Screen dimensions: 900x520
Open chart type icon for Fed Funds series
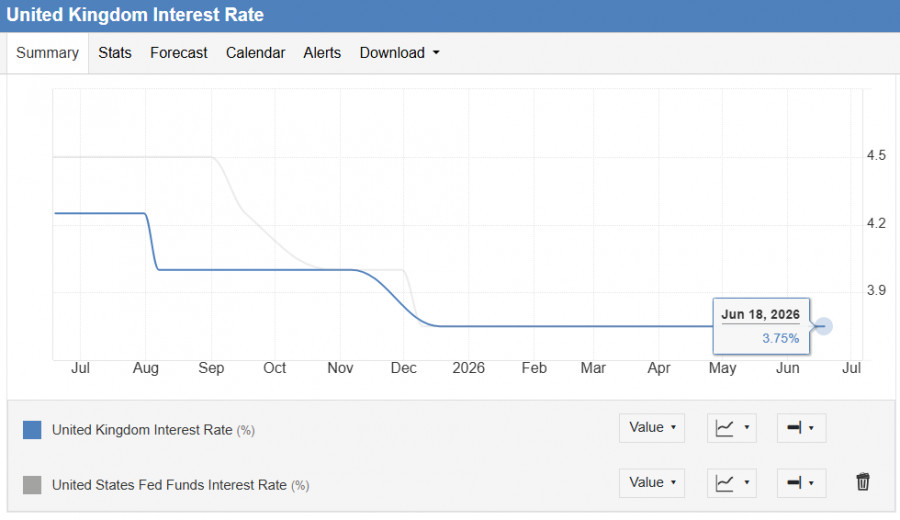[731, 483]
